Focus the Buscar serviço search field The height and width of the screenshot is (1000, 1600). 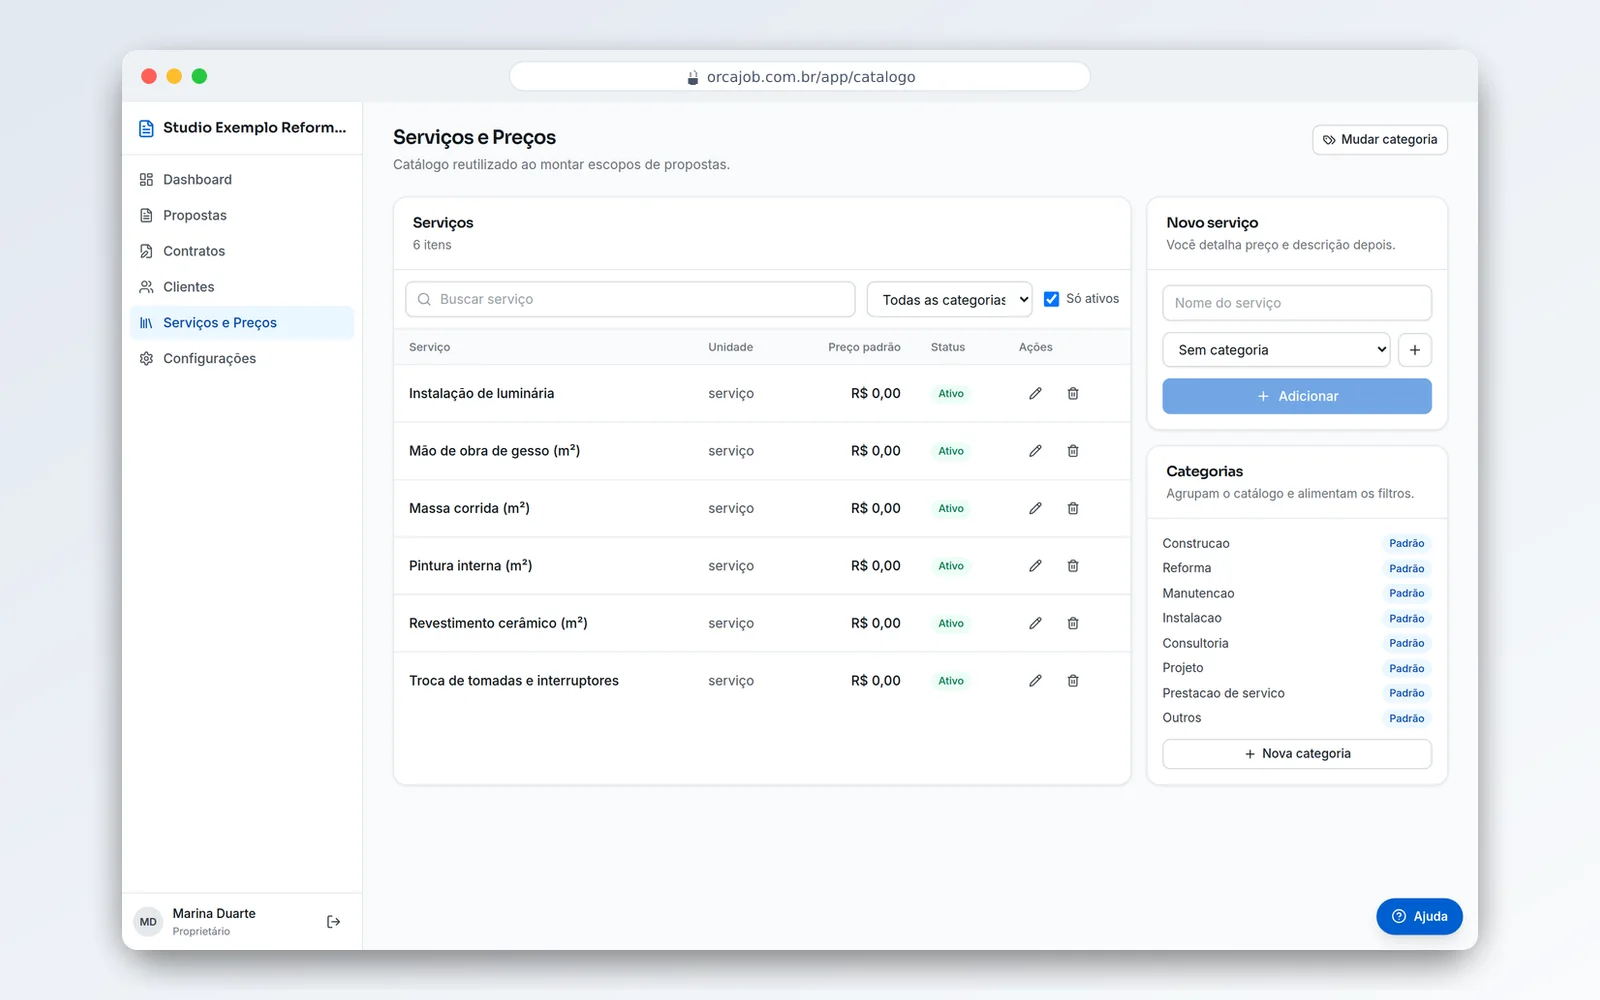click(x=630, y=299)
